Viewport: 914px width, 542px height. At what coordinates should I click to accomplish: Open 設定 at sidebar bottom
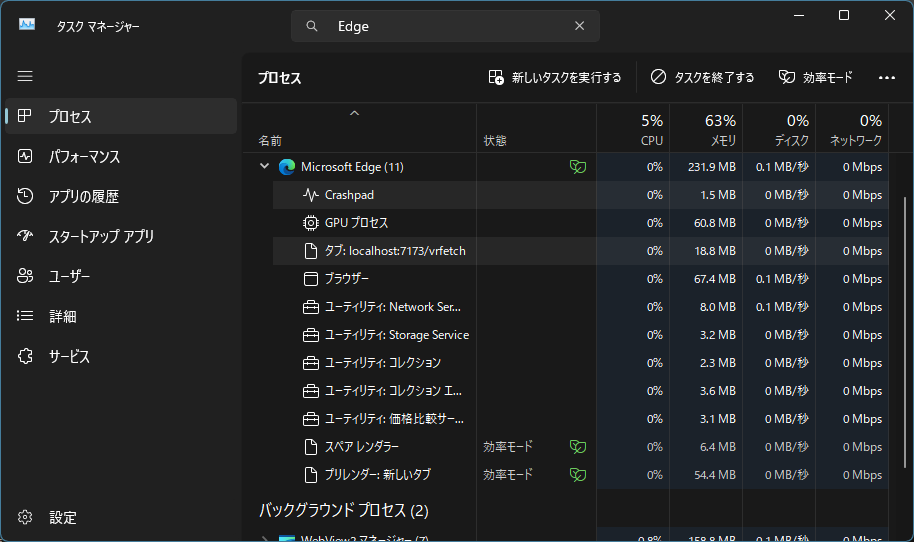[x=121, y=517]
